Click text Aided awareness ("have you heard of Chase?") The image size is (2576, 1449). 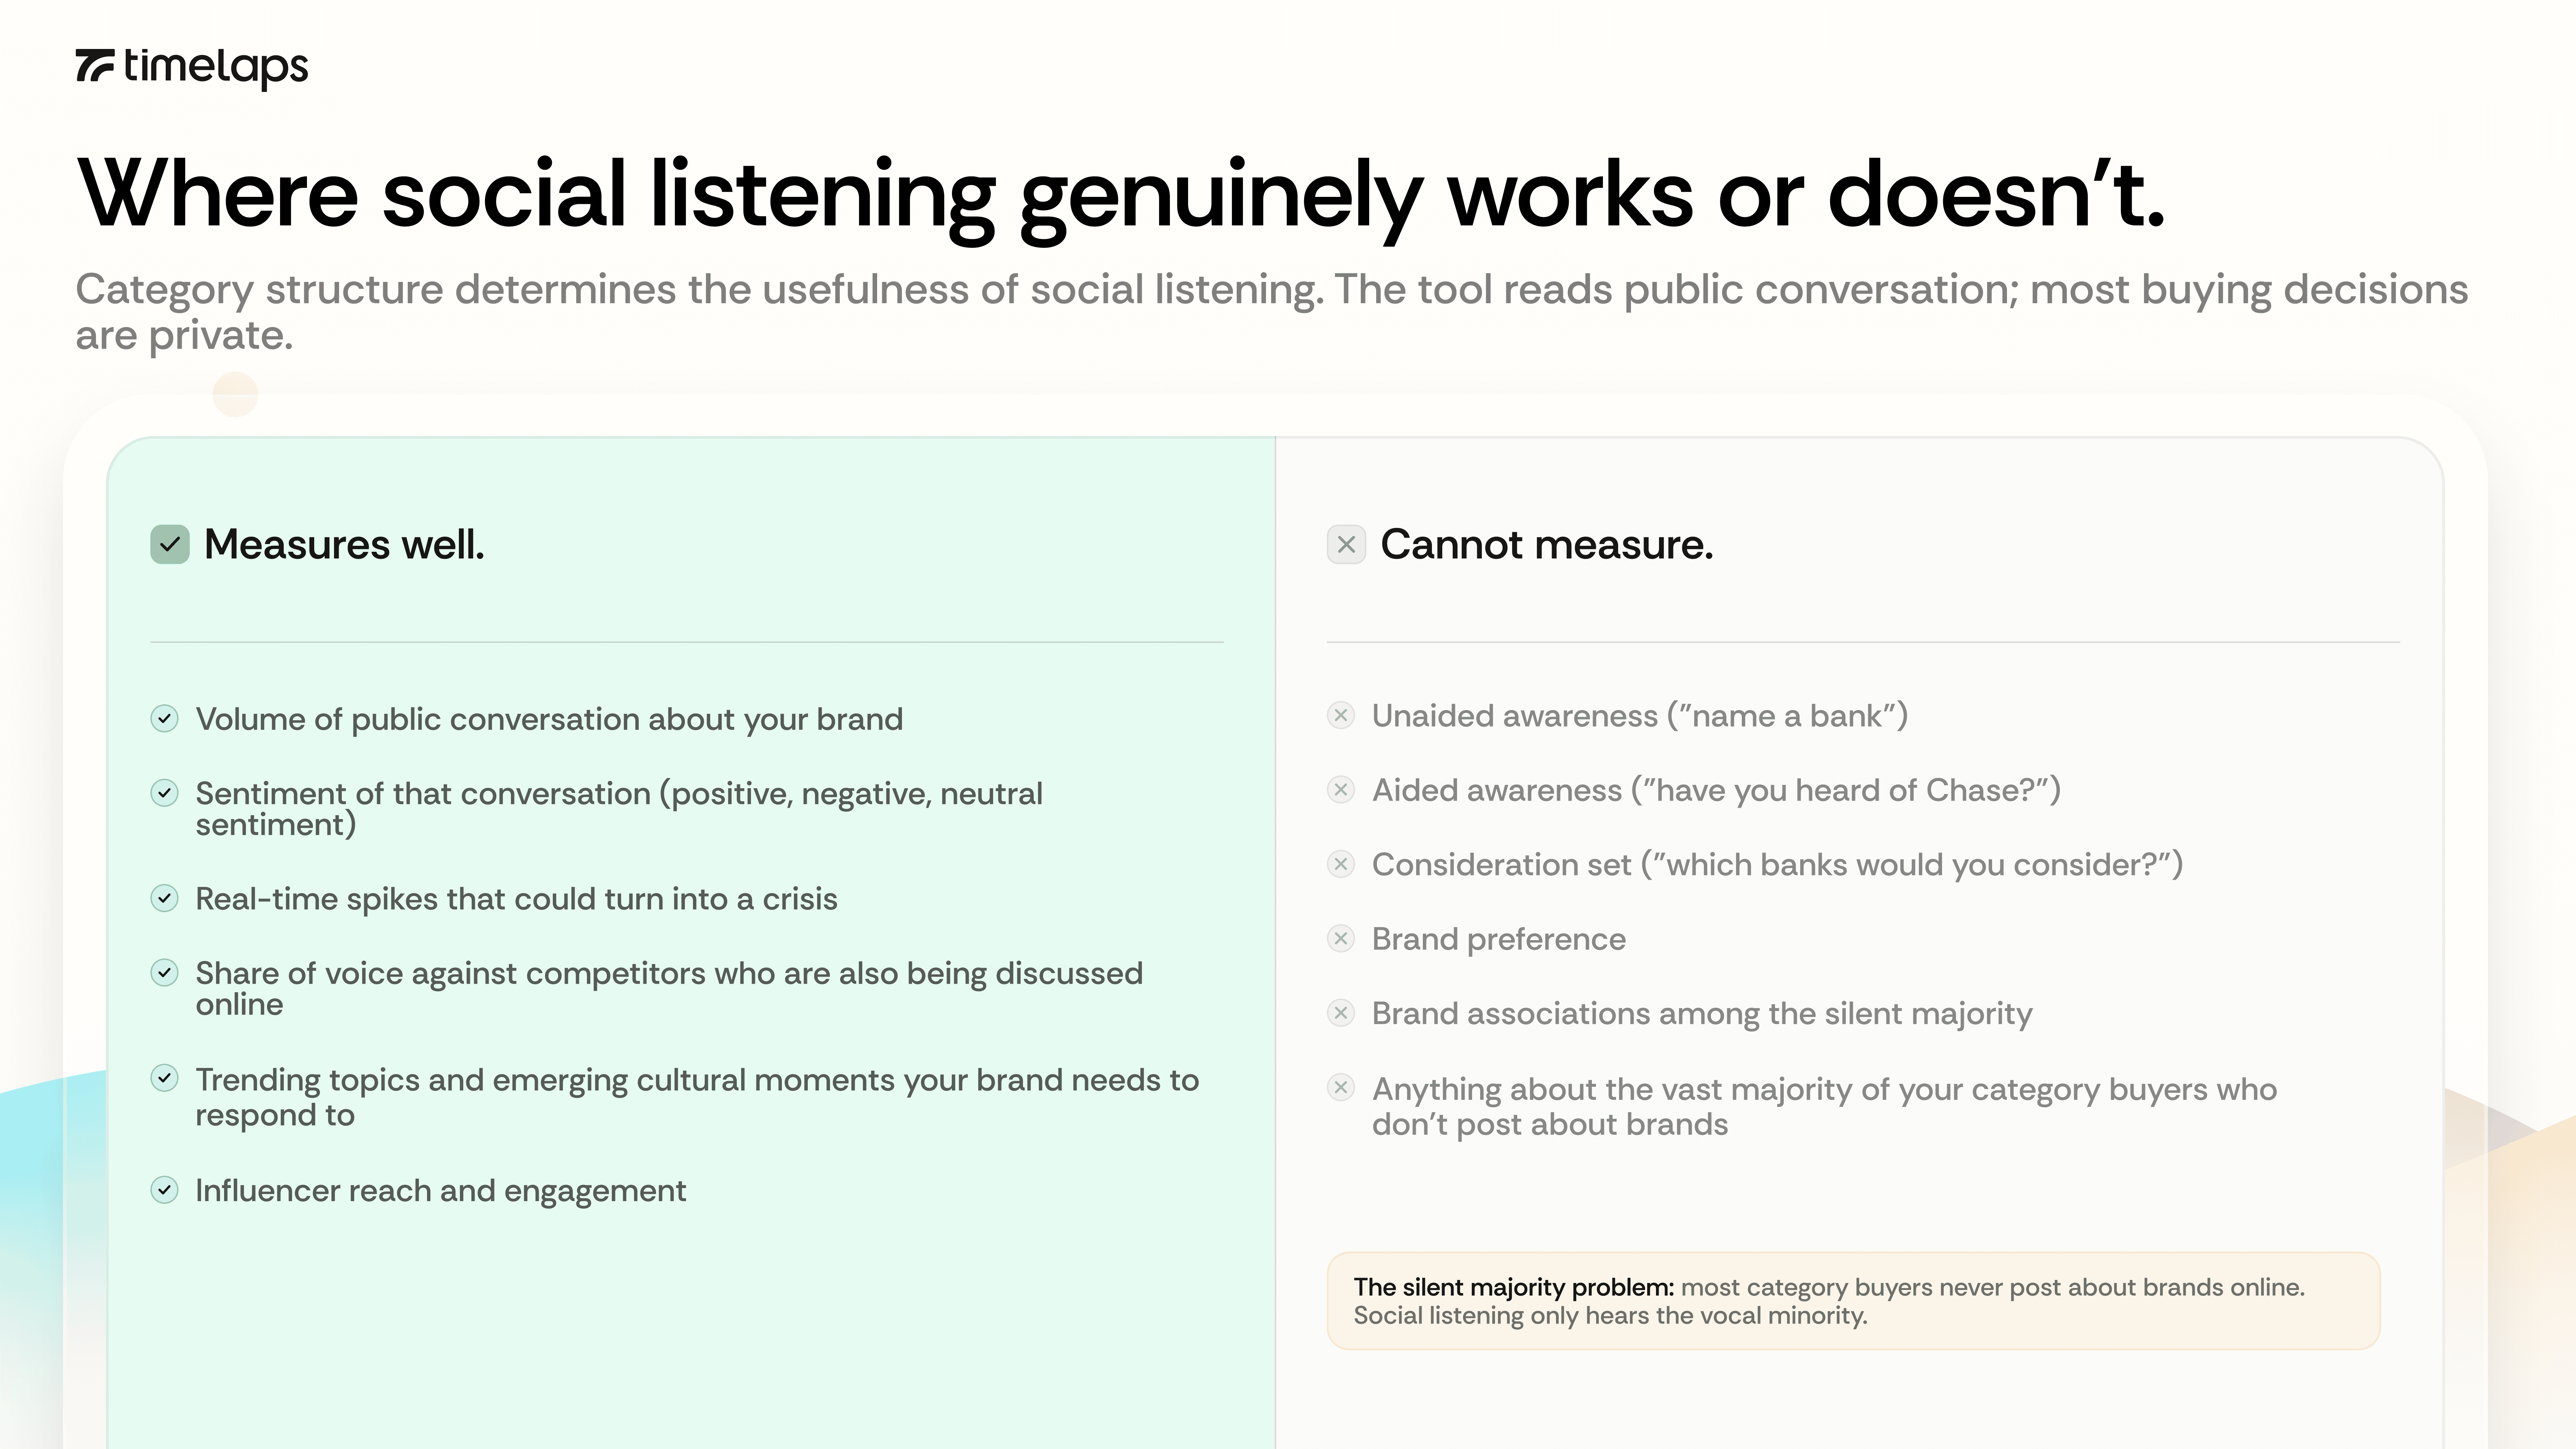point(1716,791)
